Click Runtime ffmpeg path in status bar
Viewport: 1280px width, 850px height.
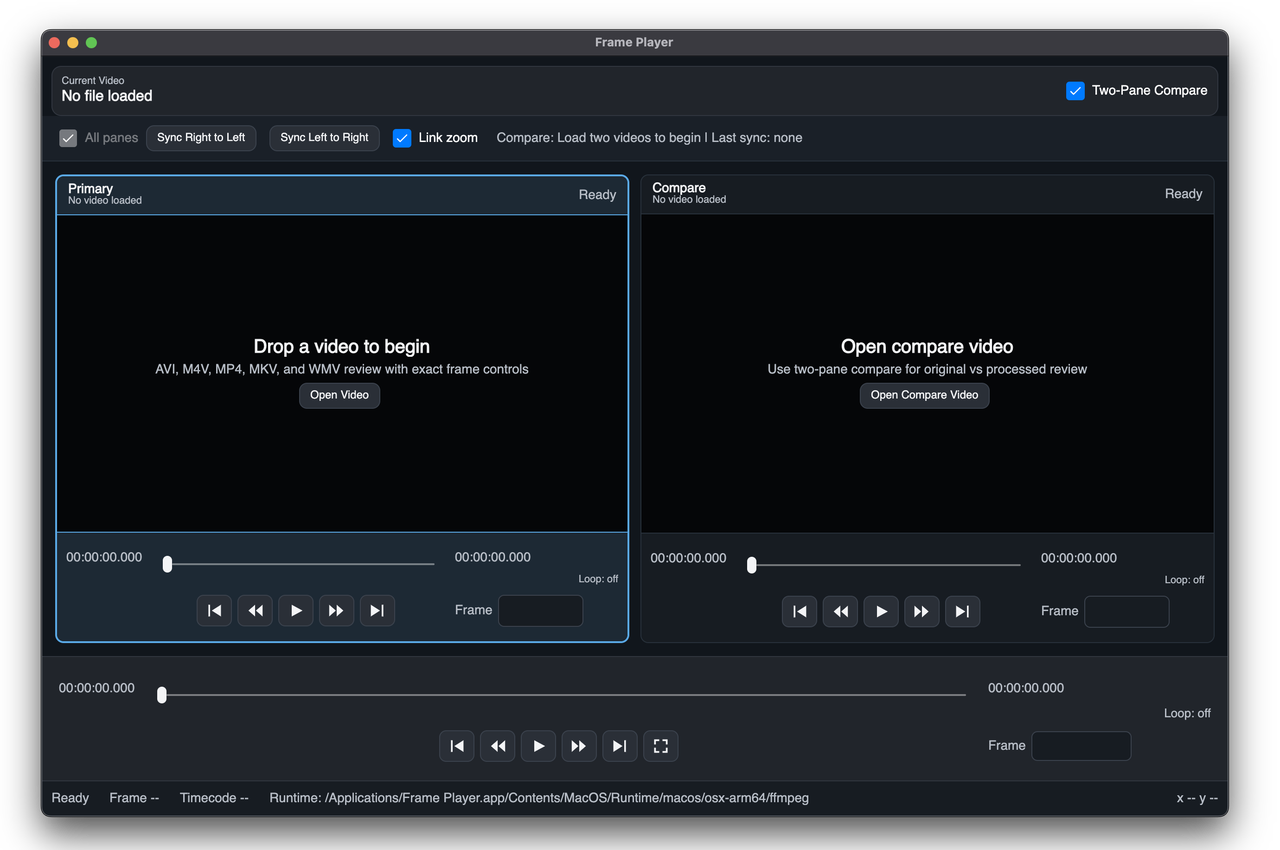pos(539,798)
